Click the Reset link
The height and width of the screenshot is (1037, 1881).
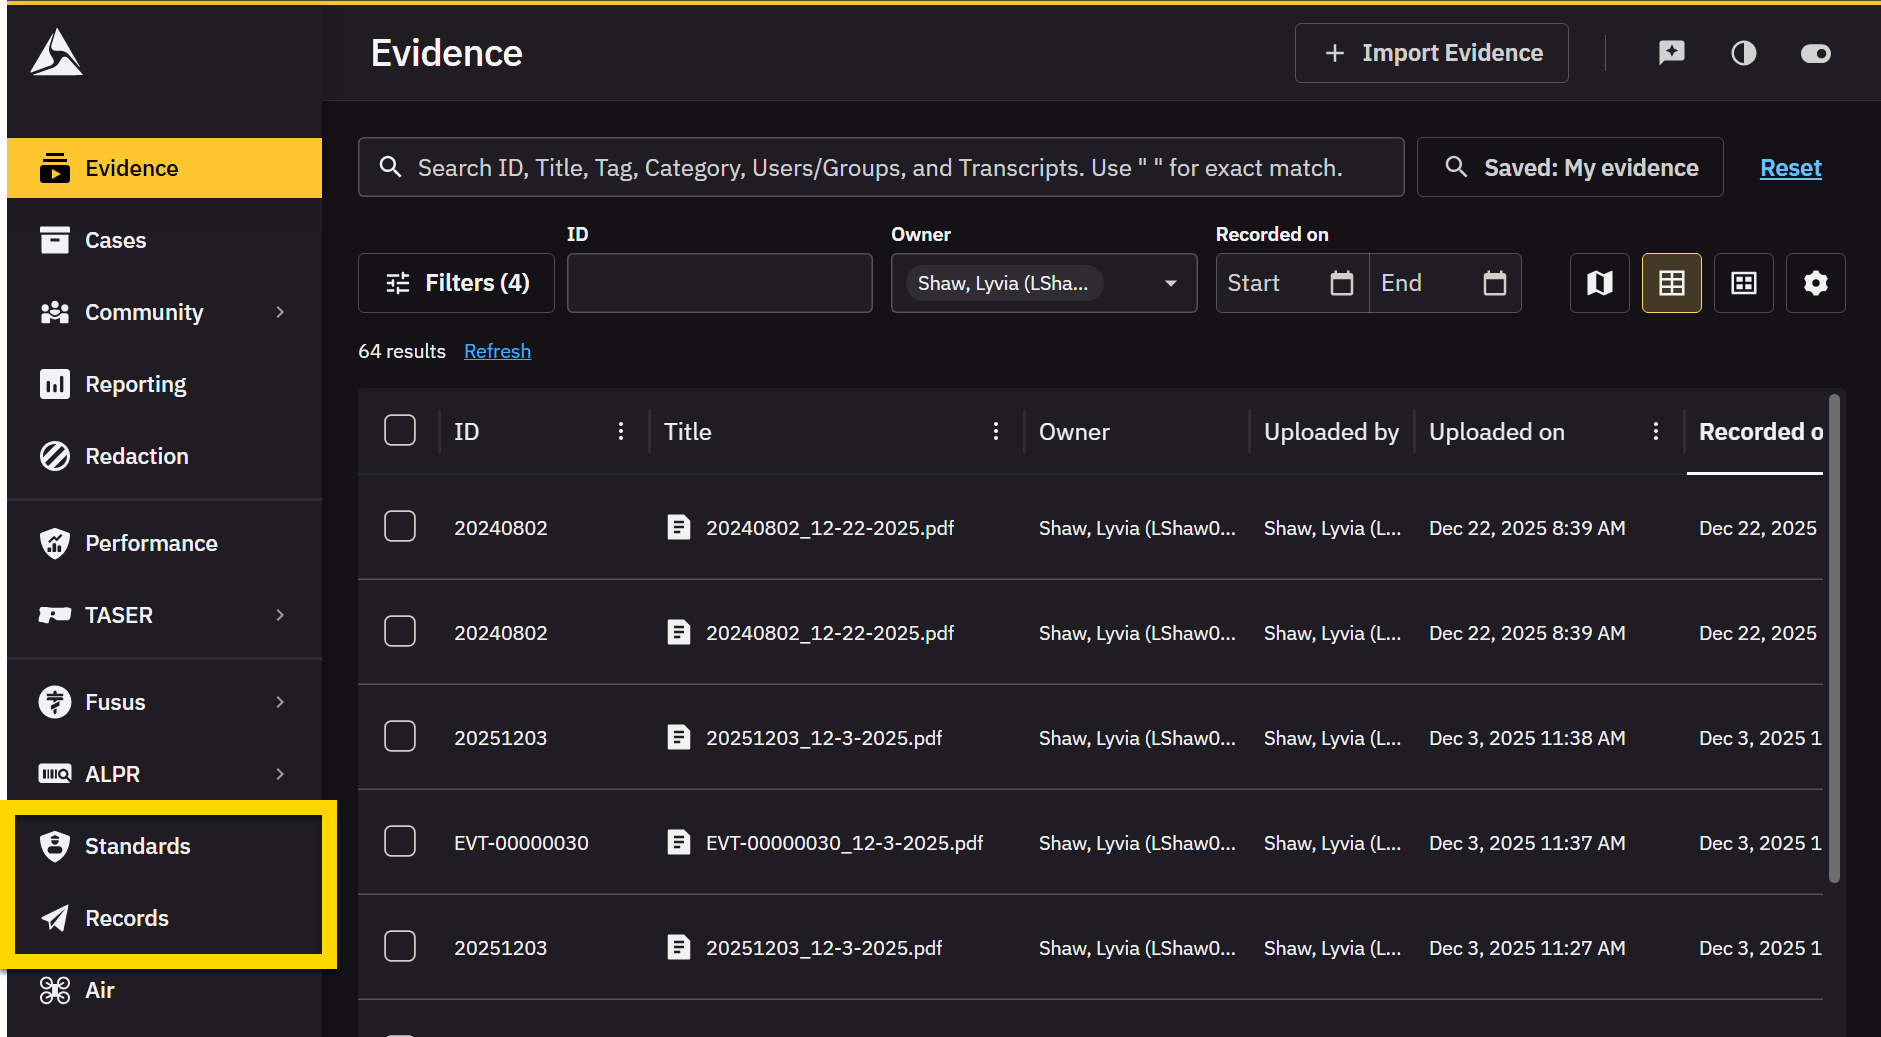click(x=1790, y=168)
